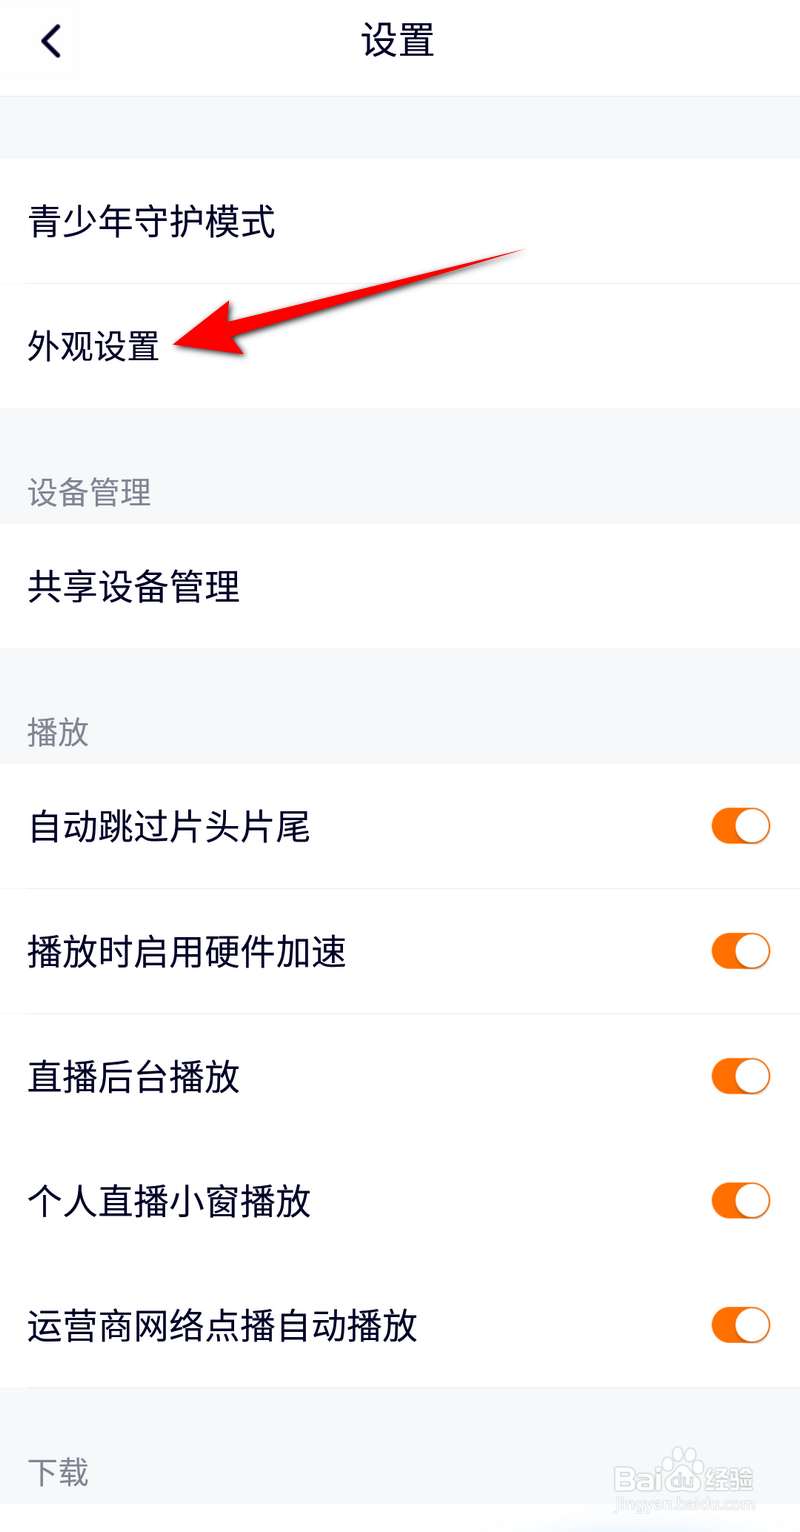Click the 设置 page title
The image size is (800, 1532).
398,42
